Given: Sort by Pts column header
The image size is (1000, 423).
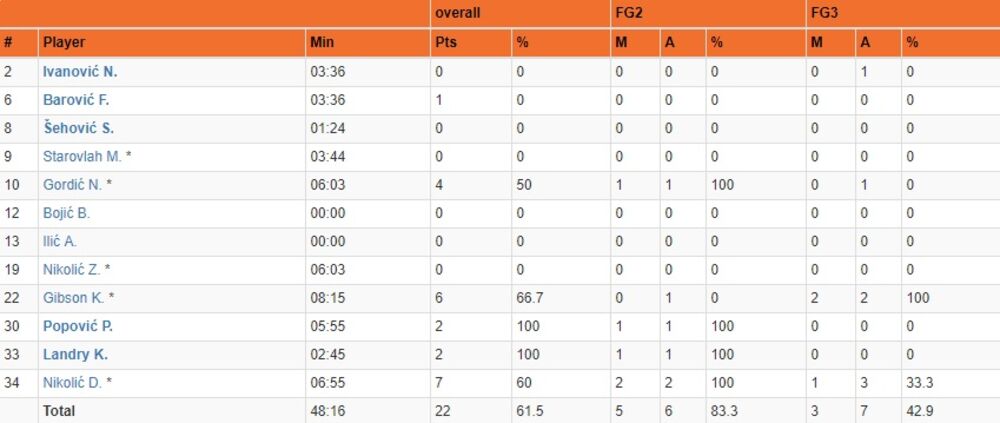Looking at the screenshot, I should [445, 43].
